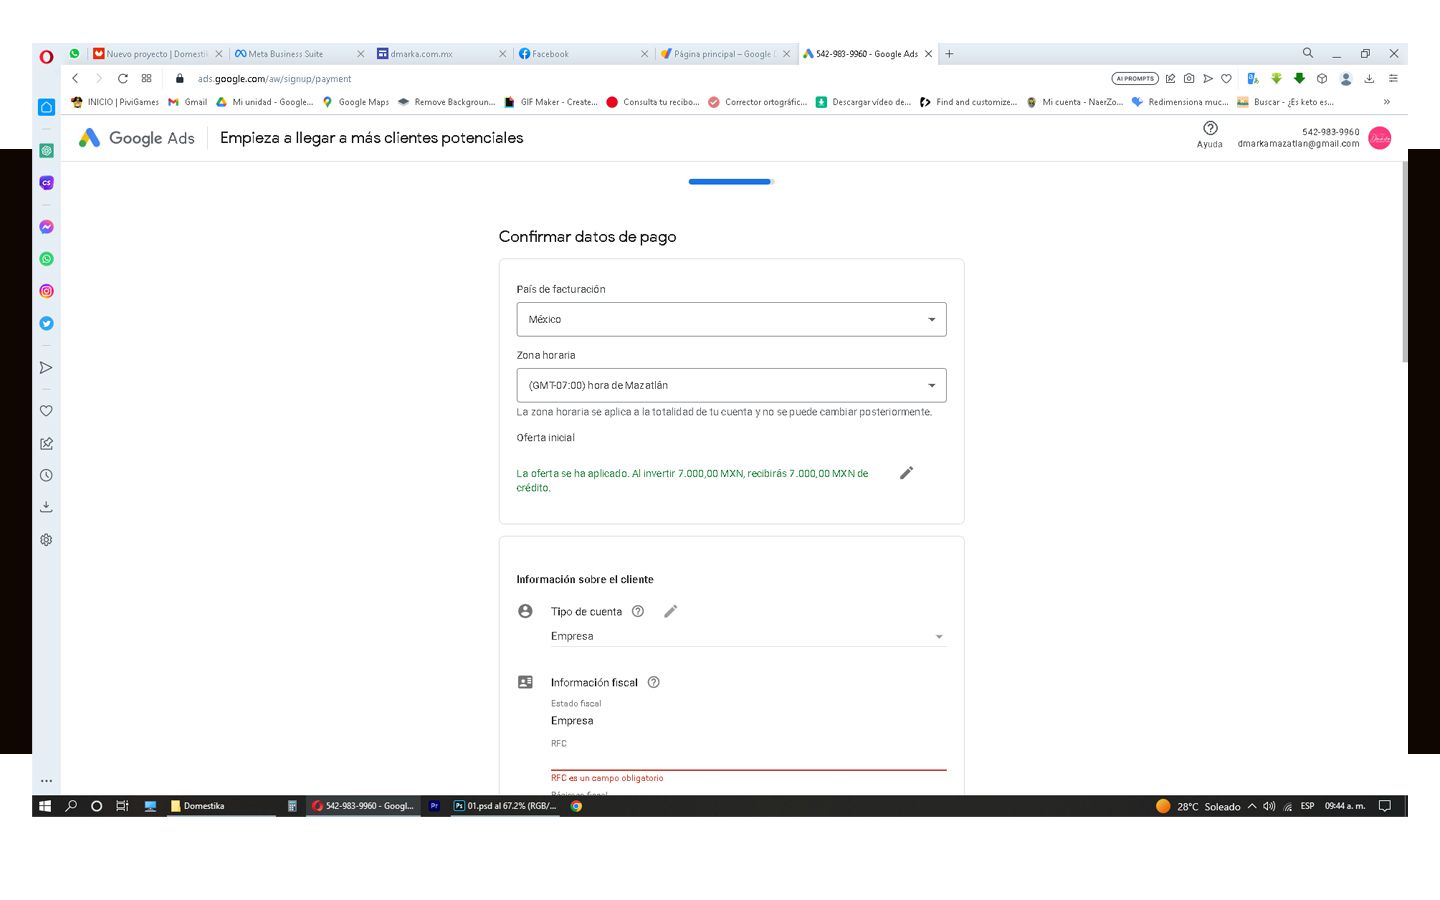The height and width of the screenshot is (900, 1440).
Task: Switch to the Meta Business Suite tab
Action: (x=286, y=54)
